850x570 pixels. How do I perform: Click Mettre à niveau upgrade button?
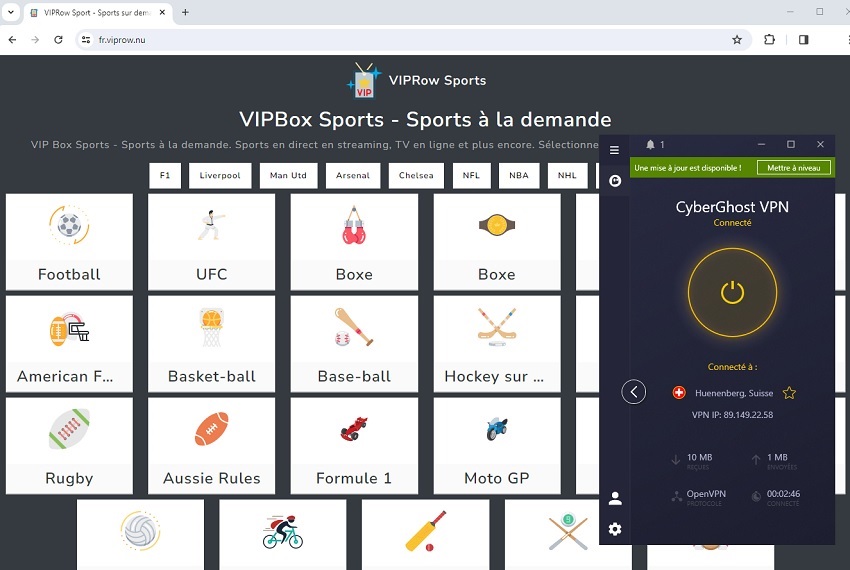[794, 168]
